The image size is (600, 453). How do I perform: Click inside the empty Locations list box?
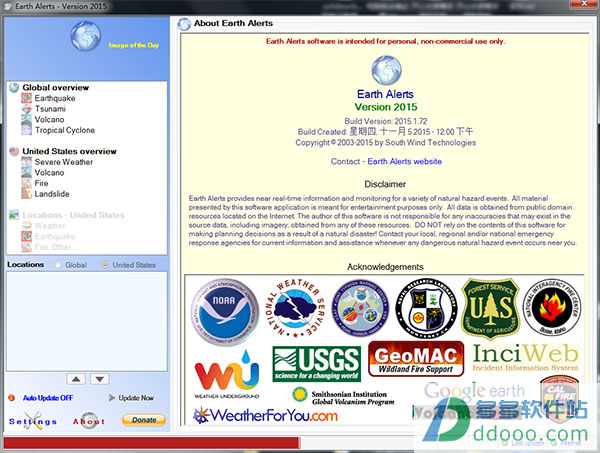point(86,321)
